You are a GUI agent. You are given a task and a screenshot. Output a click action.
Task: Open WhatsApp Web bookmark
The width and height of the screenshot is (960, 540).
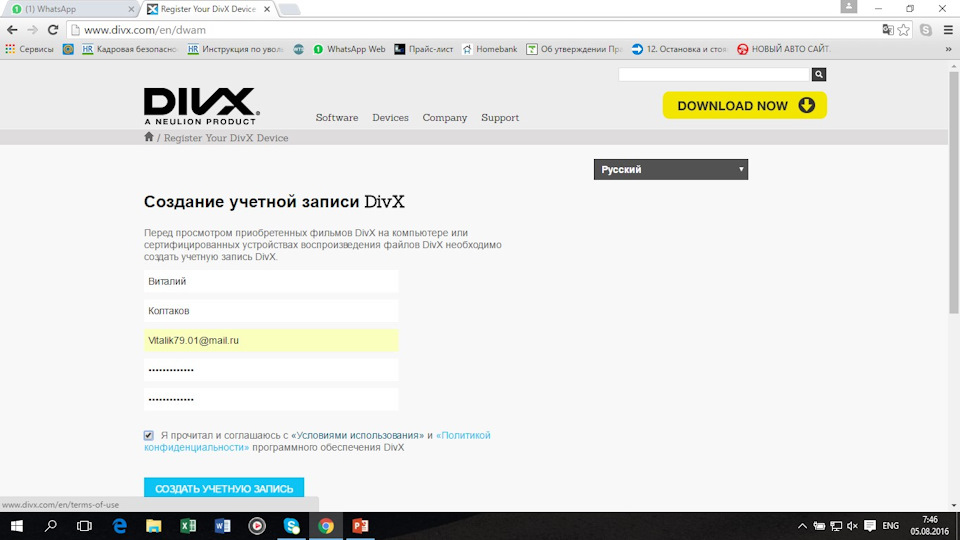(349, 49)
